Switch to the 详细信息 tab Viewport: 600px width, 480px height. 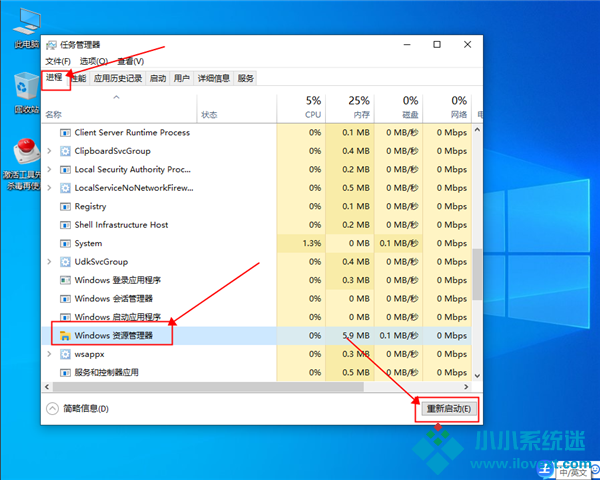pyautogui.click(x=213, y=78)
